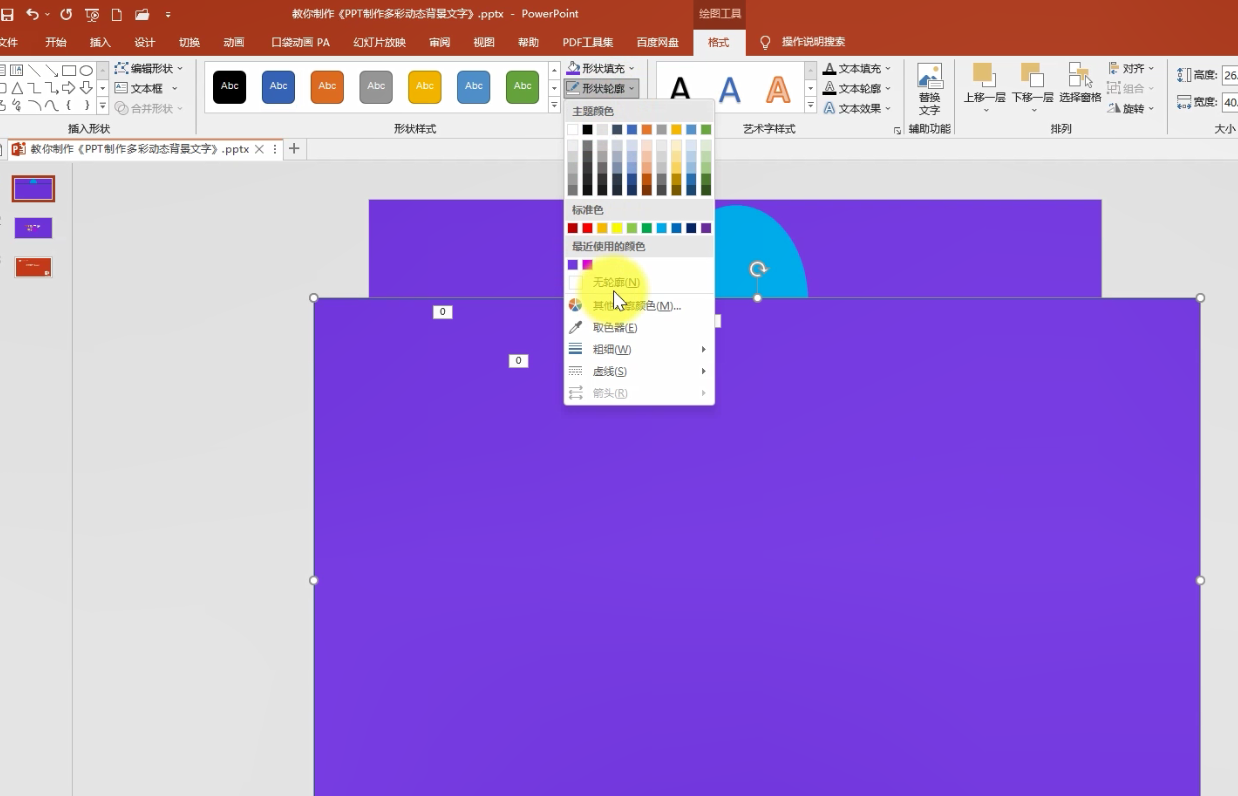Image resolution: width=1238 pixels, height=796 pixels.
Task: Pick standard red color swatch
Action: [587, 228]
